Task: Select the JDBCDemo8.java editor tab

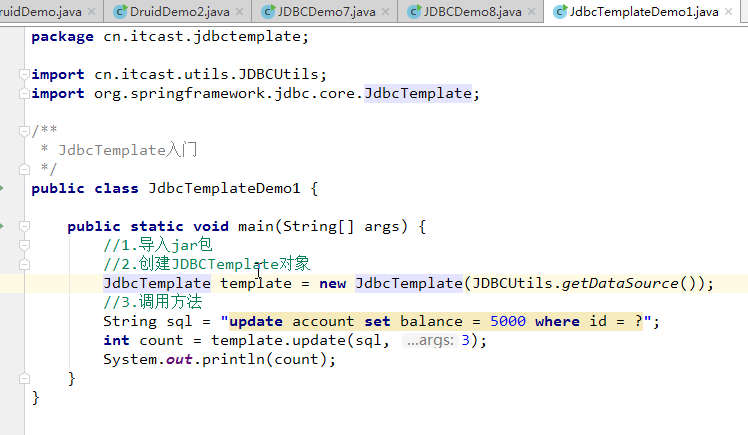Action: click(472, 11)
